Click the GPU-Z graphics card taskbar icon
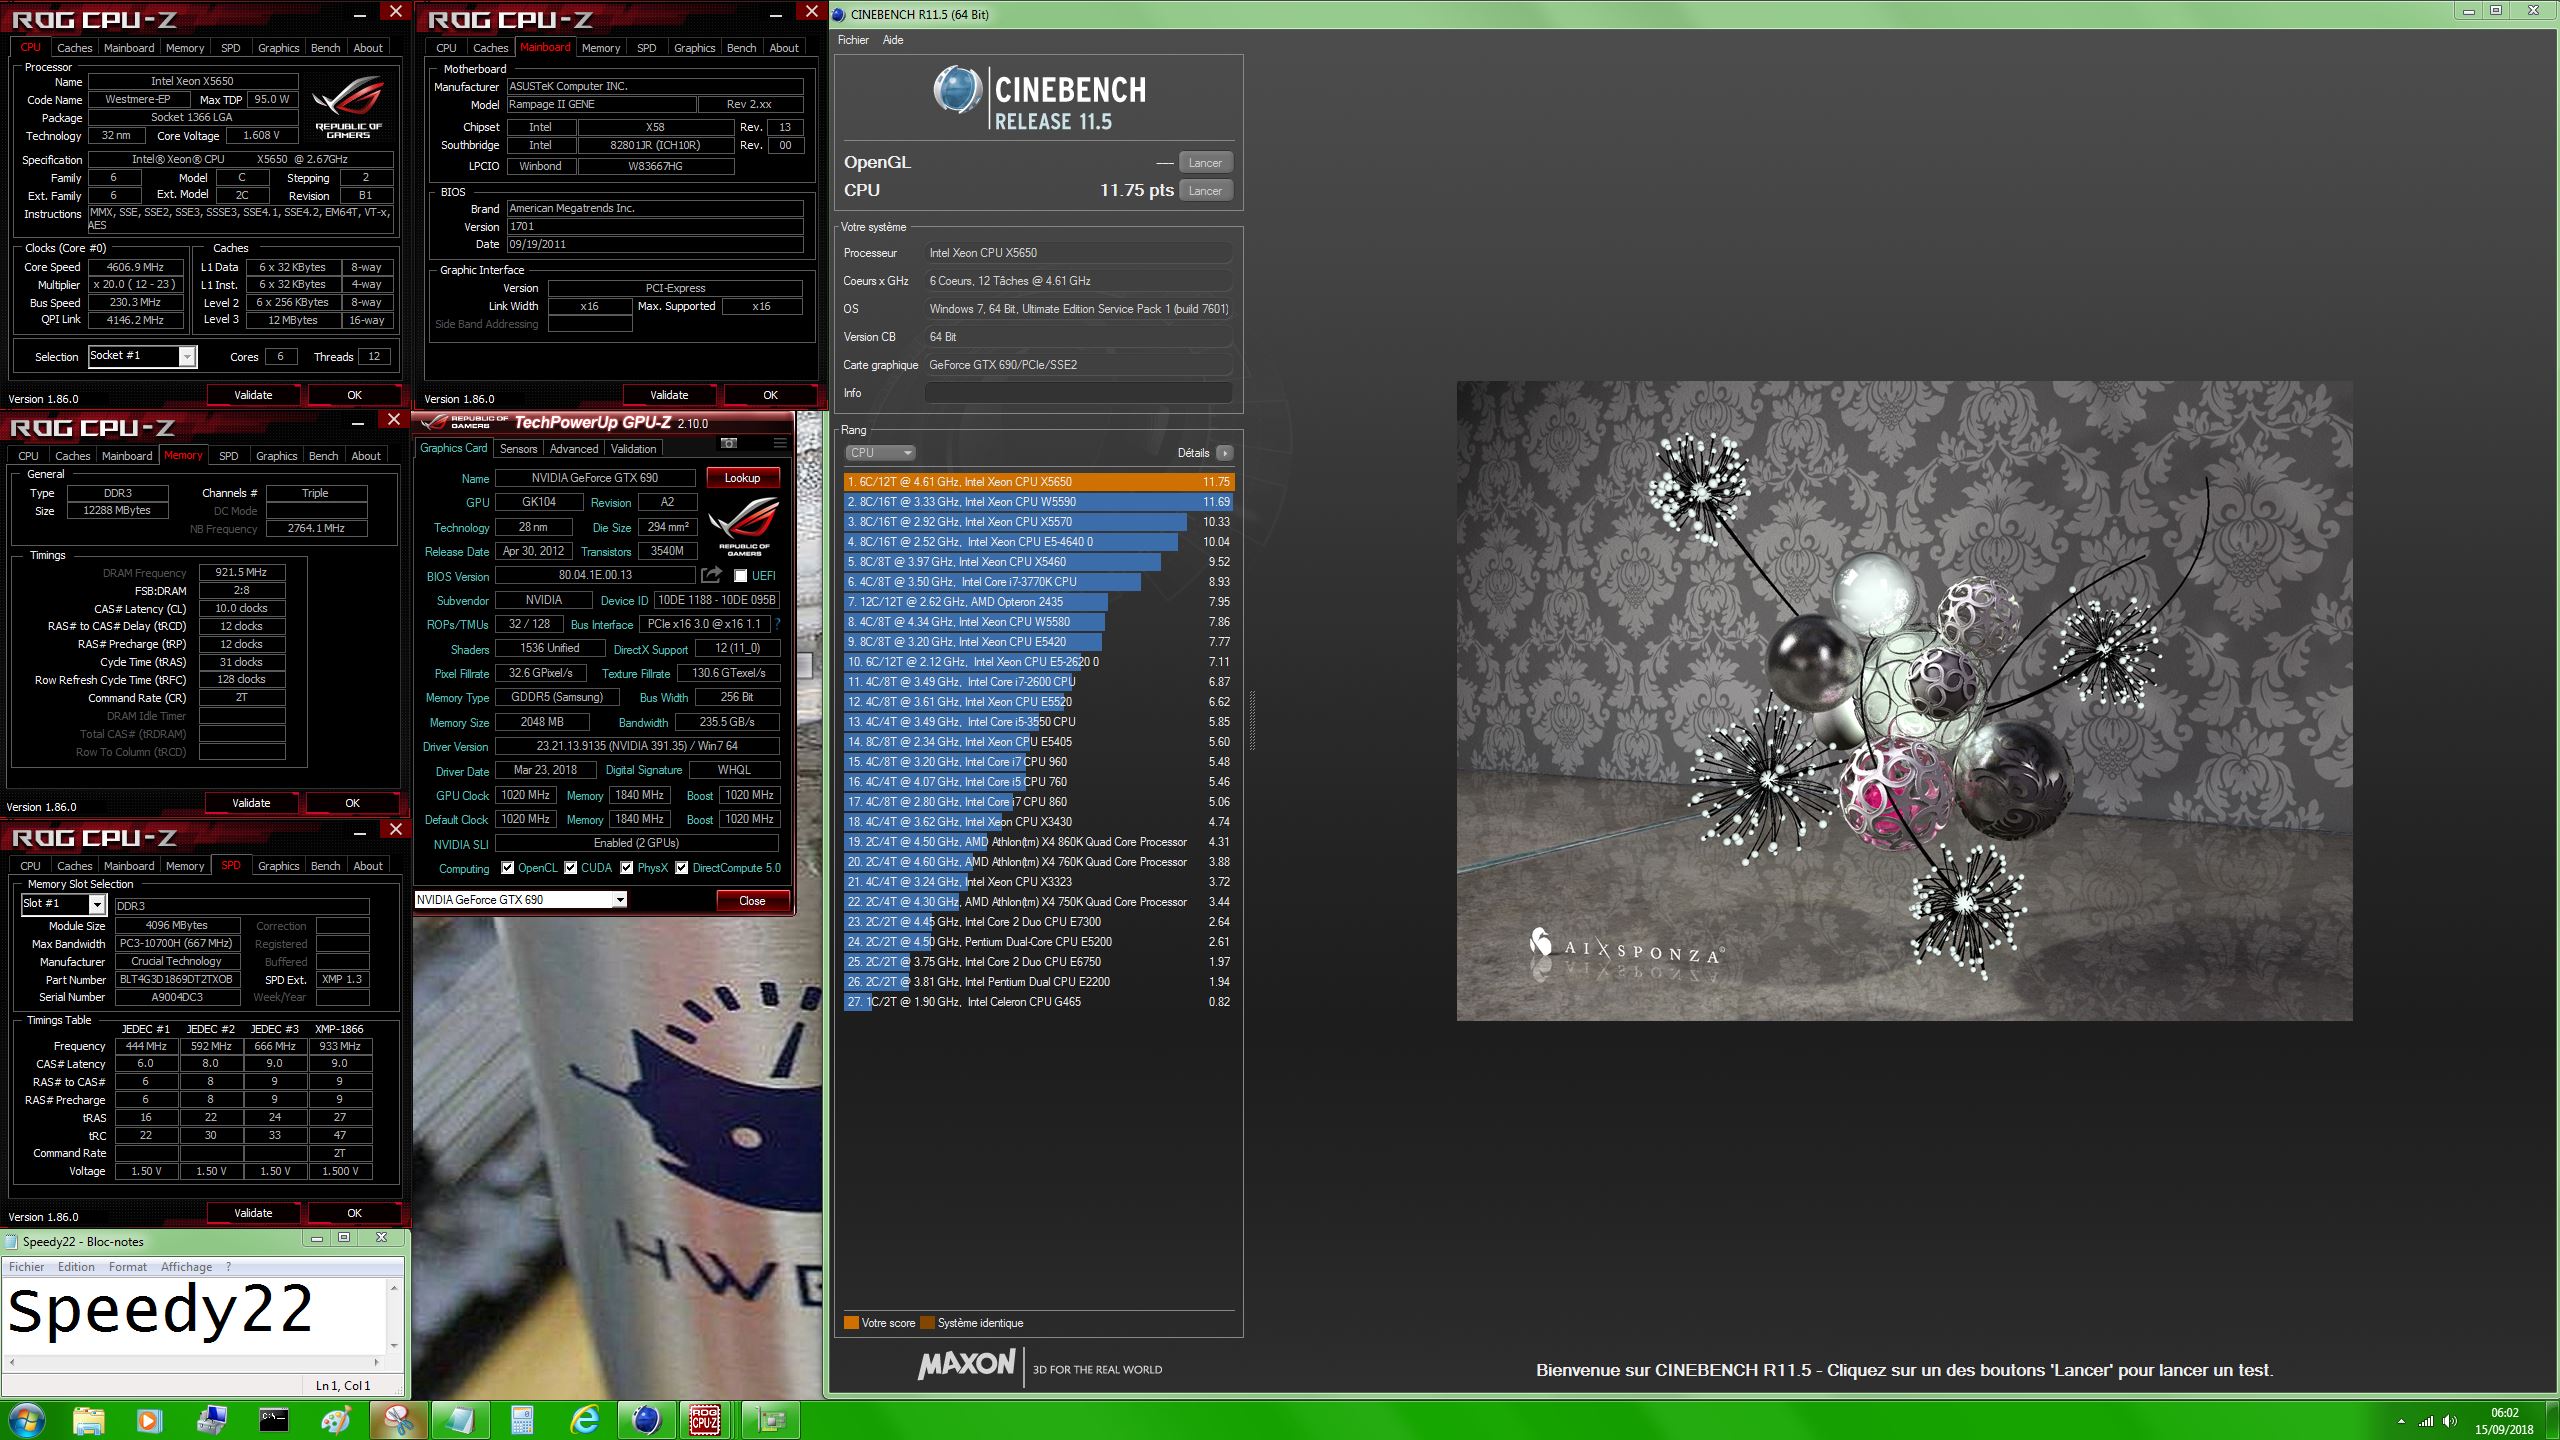2560x1440 pixels. 770,1420
